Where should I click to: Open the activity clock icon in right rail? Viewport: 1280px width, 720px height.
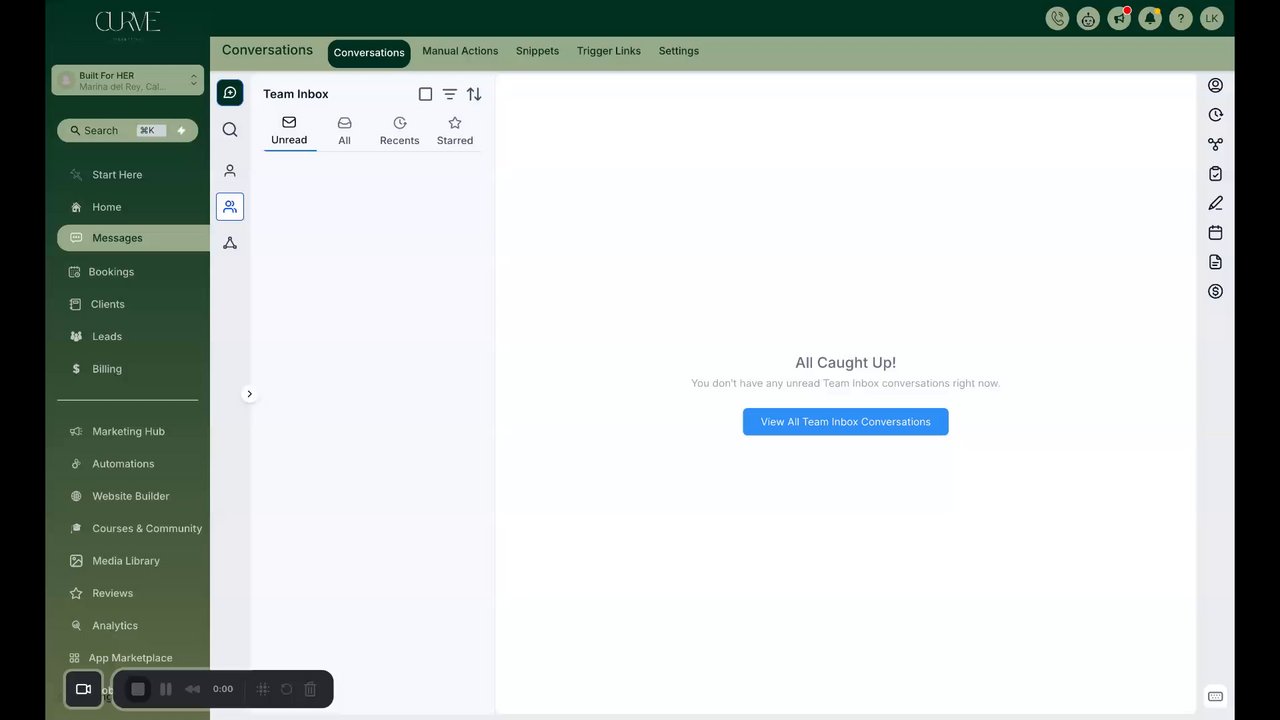tap(1215, 115)
